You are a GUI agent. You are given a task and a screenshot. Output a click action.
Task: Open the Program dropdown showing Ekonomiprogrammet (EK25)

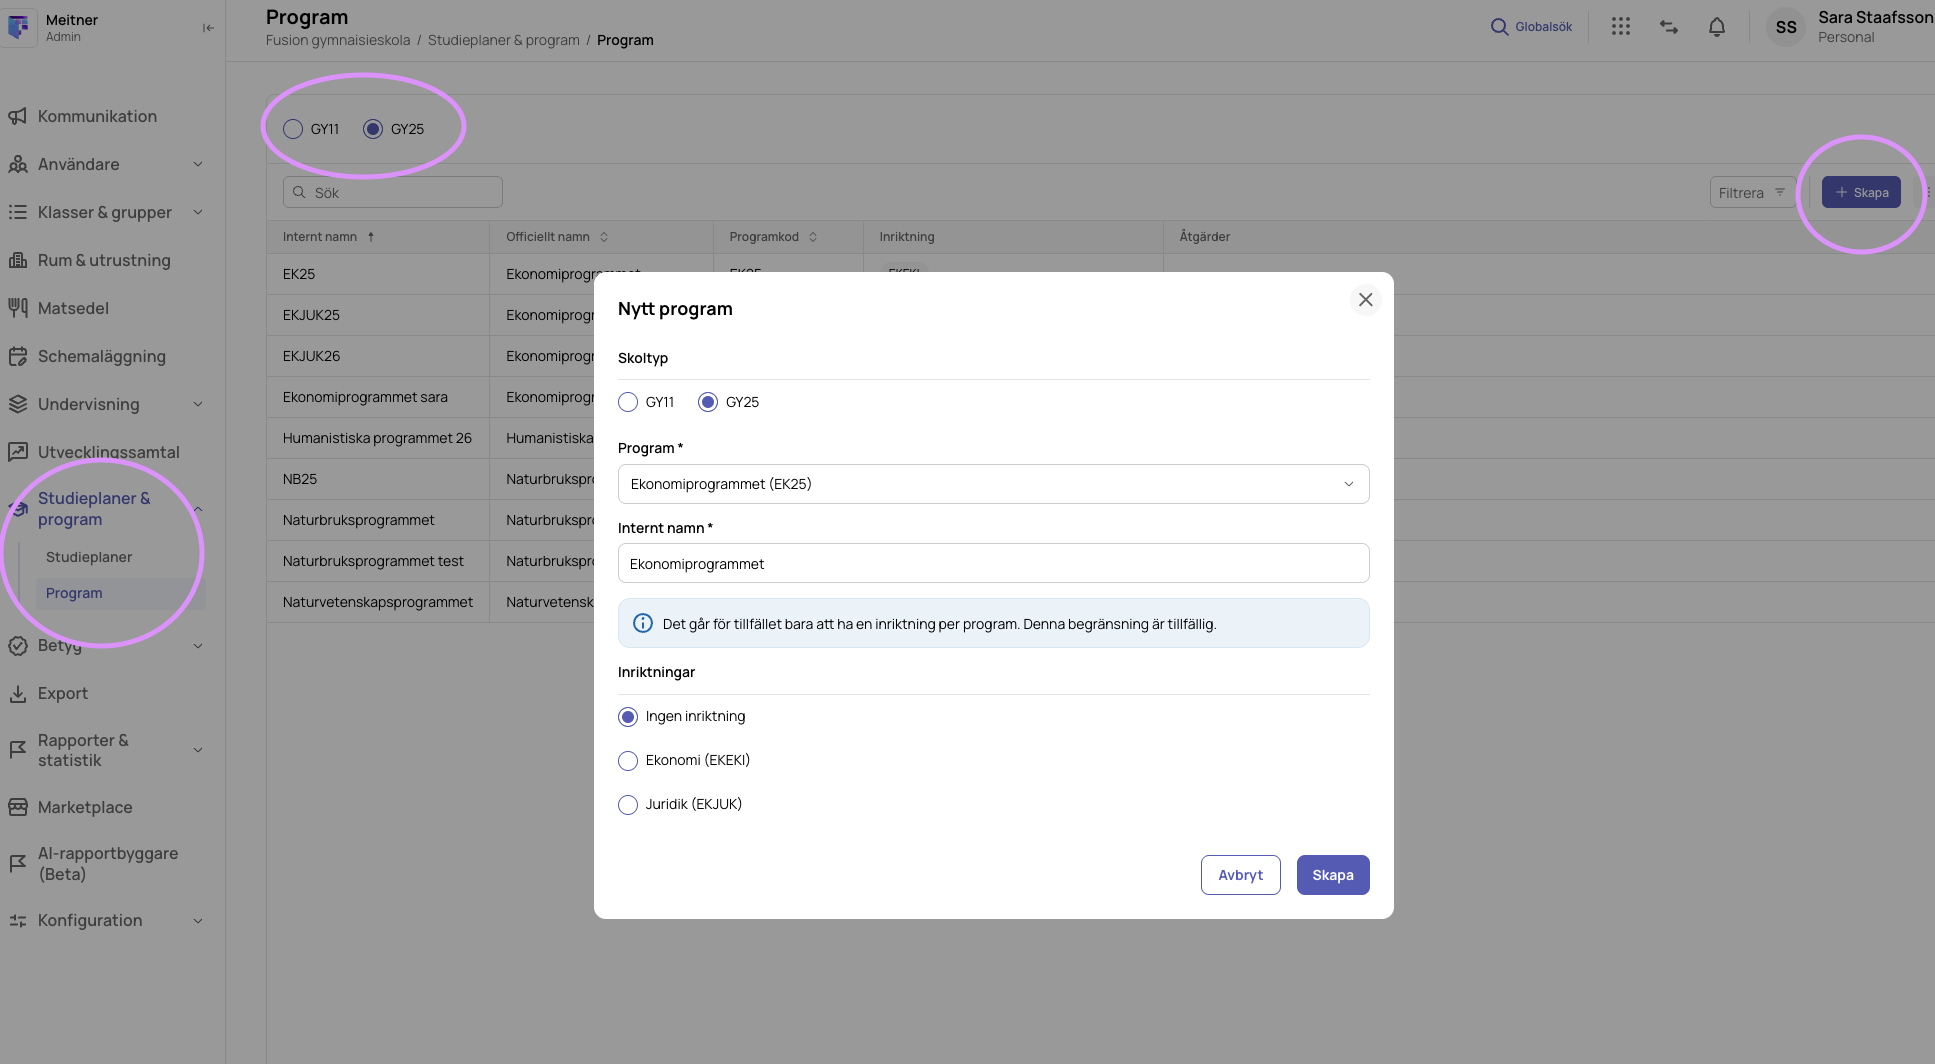[993, 484]
